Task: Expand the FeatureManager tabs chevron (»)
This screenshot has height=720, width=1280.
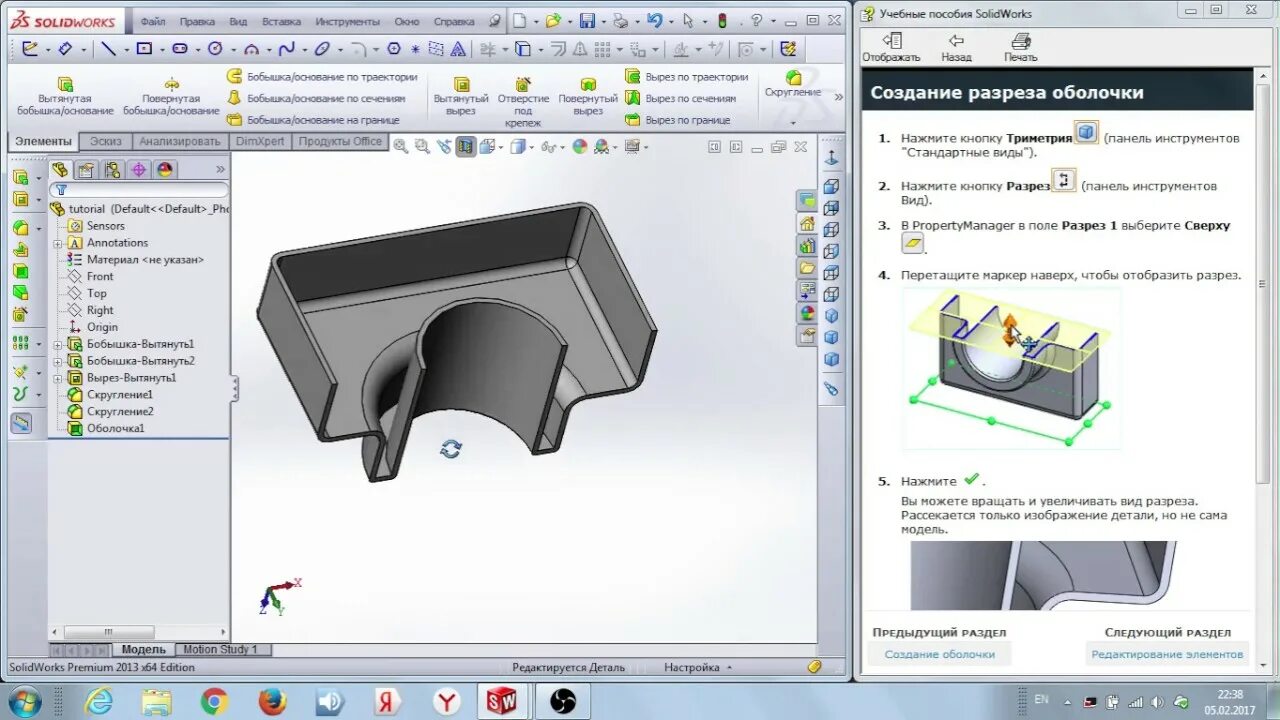Action: tap(220, 169)
